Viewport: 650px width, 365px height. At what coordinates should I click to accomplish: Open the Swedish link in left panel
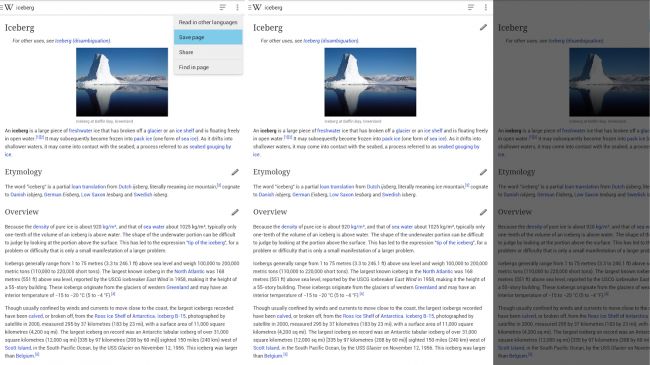tap(143, 195)
